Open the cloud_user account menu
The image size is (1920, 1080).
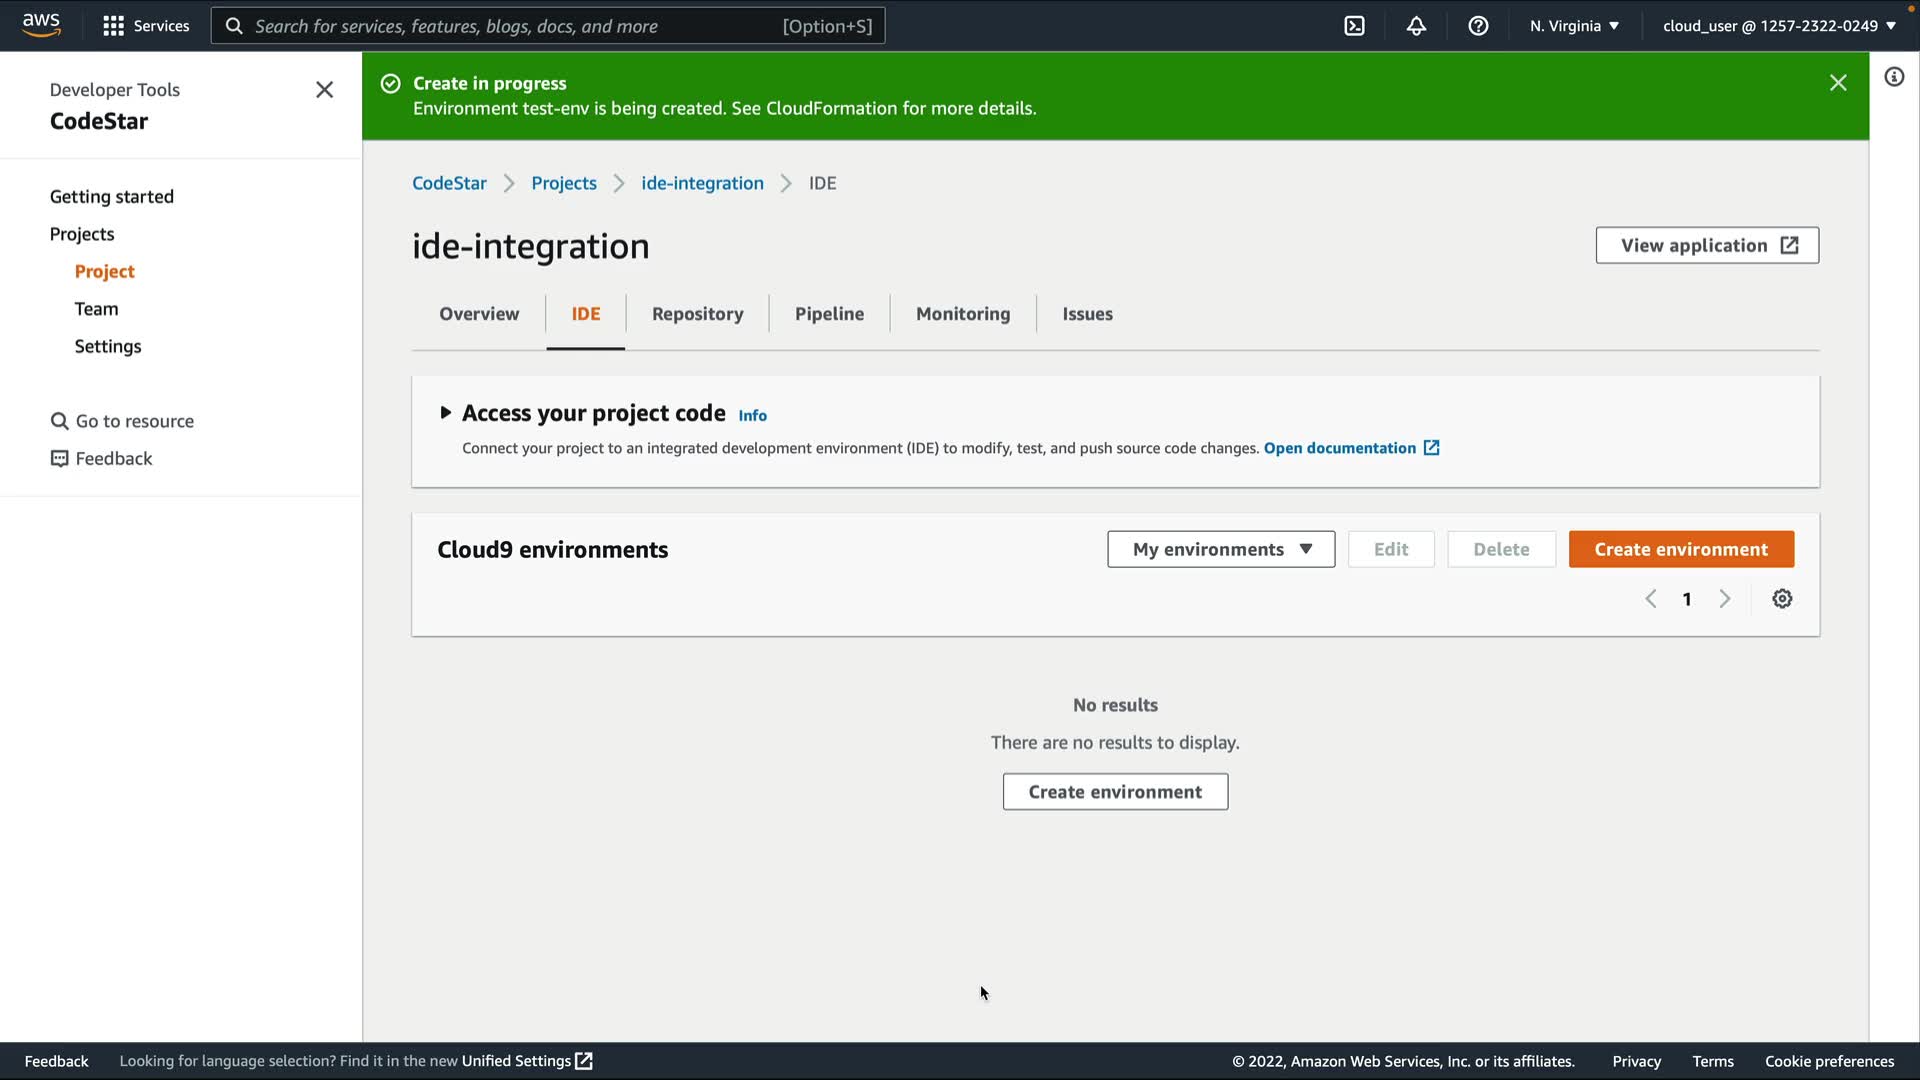pos(1779,26)
